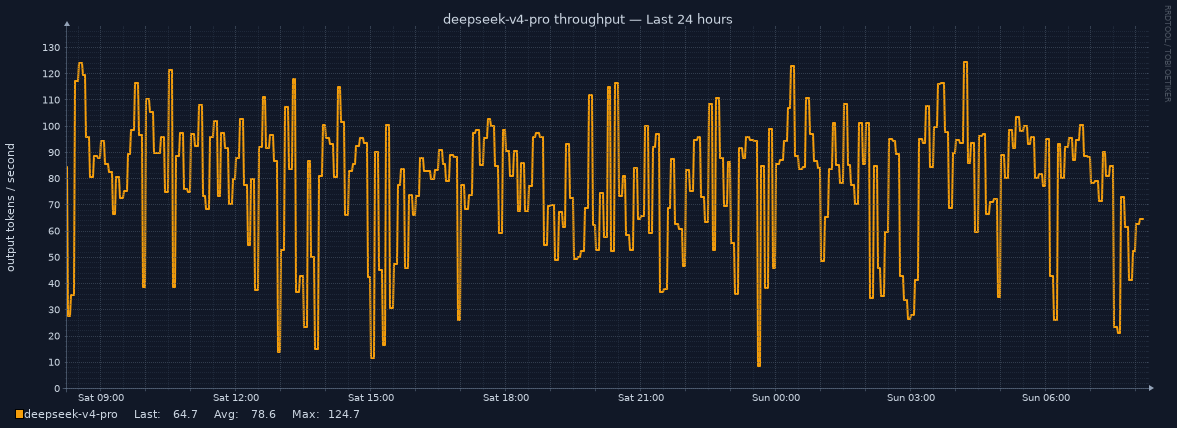Viewport: 1177px width, 428px height.
Task: Click the Last value '64.7'
Action: [x=185, y=414]
